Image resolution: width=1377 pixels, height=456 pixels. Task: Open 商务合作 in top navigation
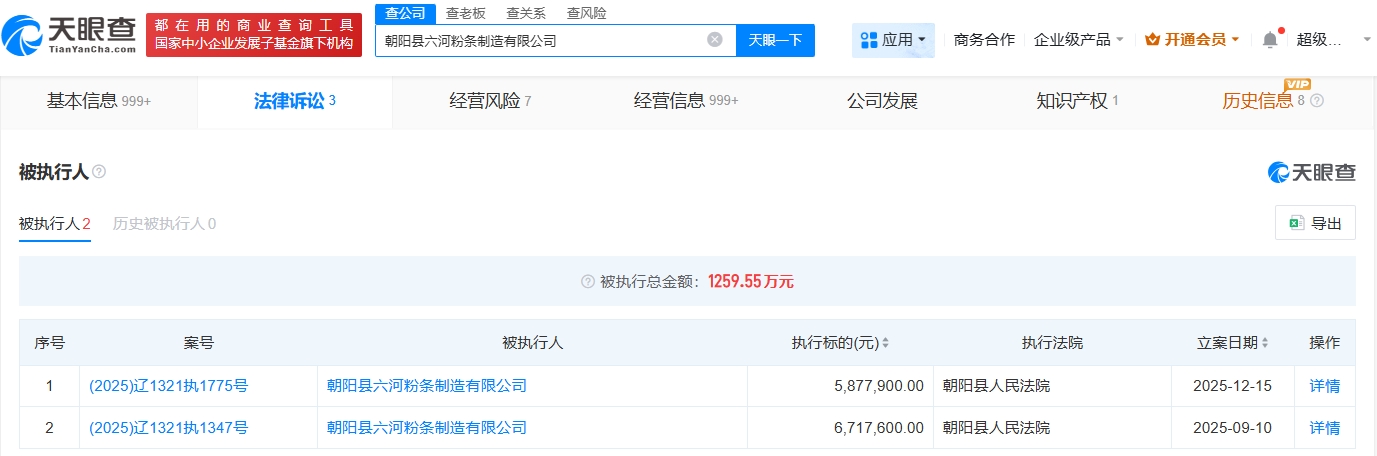[984, 40]
